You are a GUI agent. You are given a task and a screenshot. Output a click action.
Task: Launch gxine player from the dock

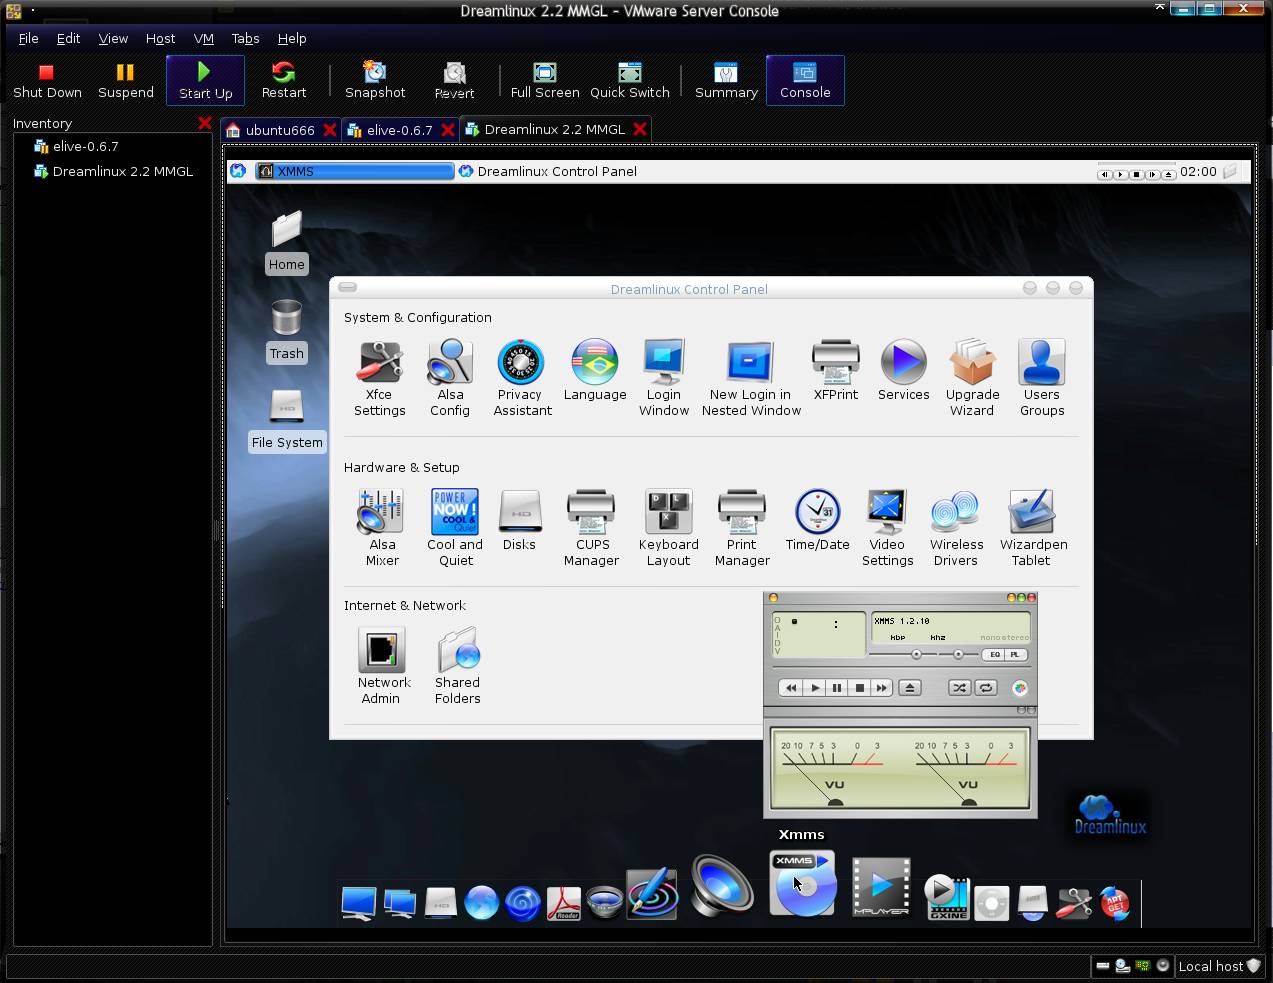coord(946,897)
